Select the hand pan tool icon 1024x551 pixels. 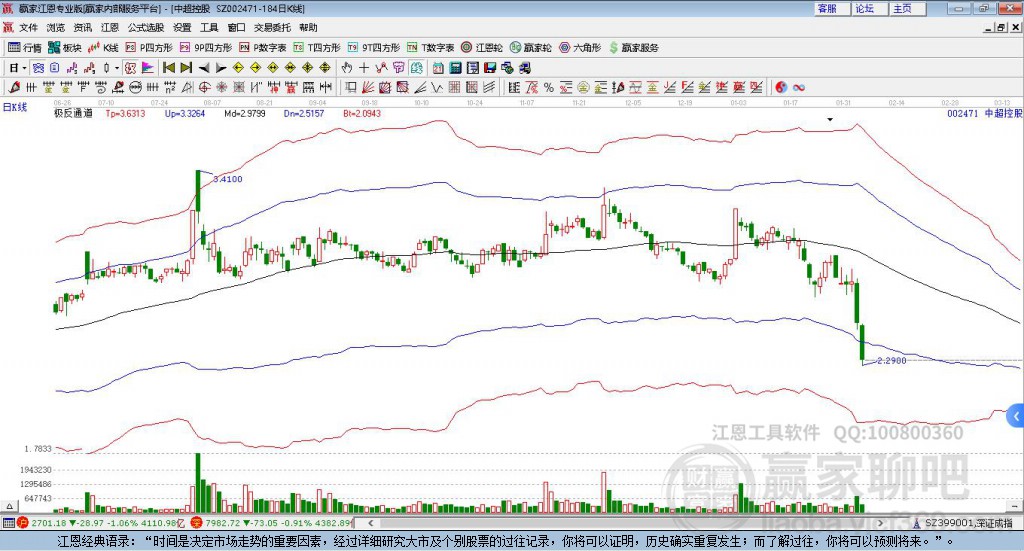347,68
